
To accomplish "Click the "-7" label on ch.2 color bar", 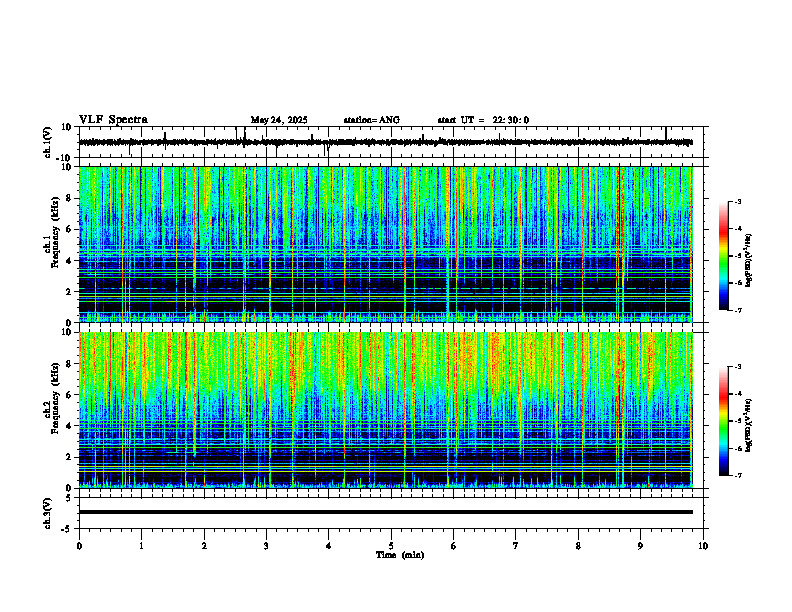I will point(737,476).
